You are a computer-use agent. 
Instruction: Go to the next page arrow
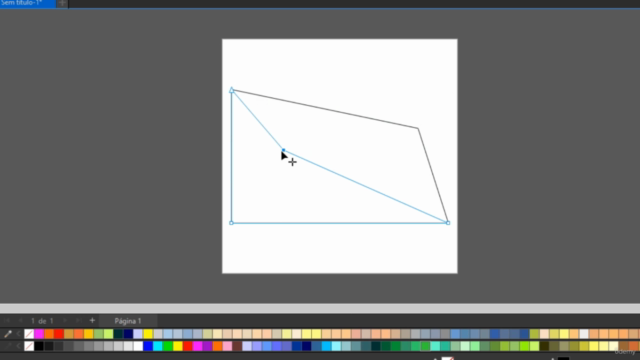click(x=65, y=321)
